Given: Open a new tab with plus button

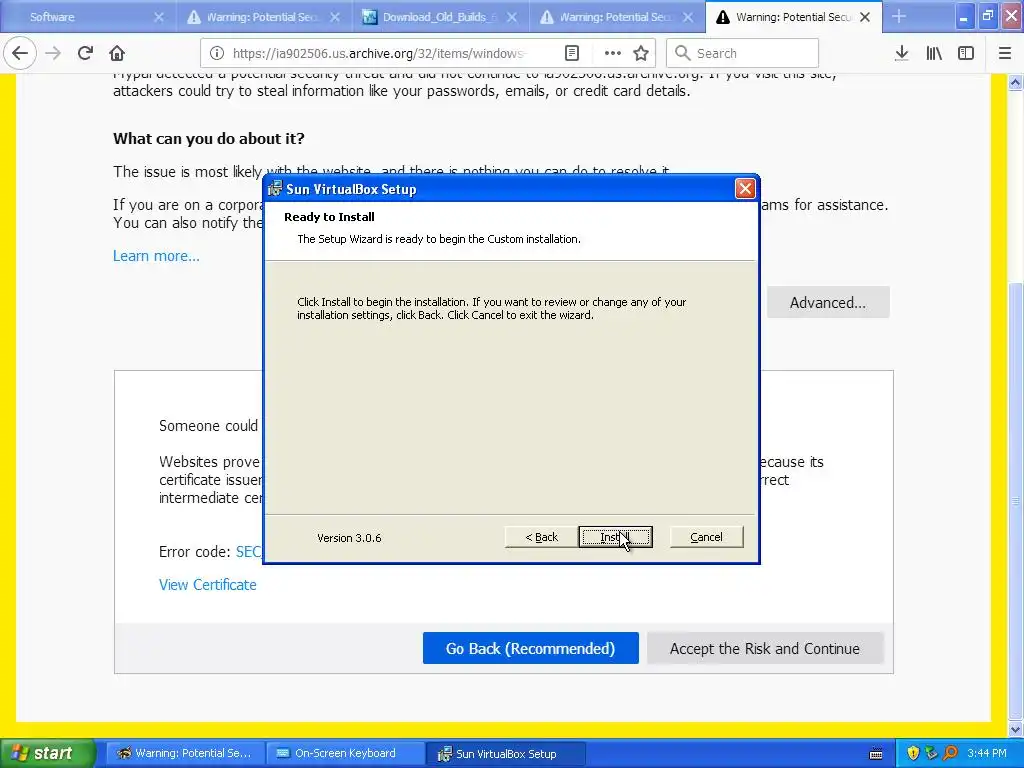Looking at the screenshot, I should coord(899,16).
